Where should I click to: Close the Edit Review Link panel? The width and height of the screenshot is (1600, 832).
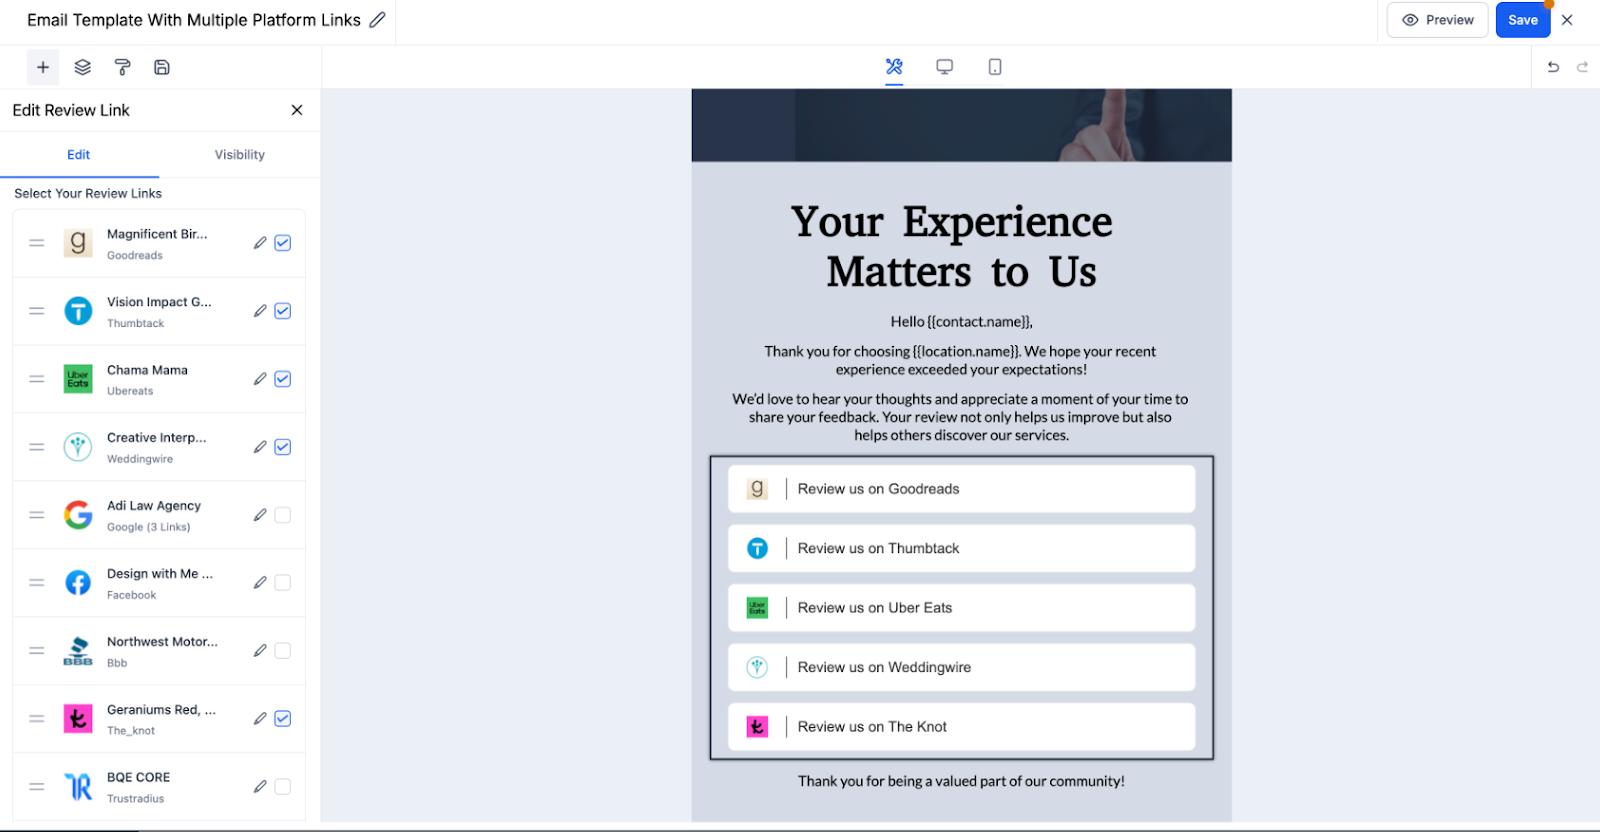(297, 110)
